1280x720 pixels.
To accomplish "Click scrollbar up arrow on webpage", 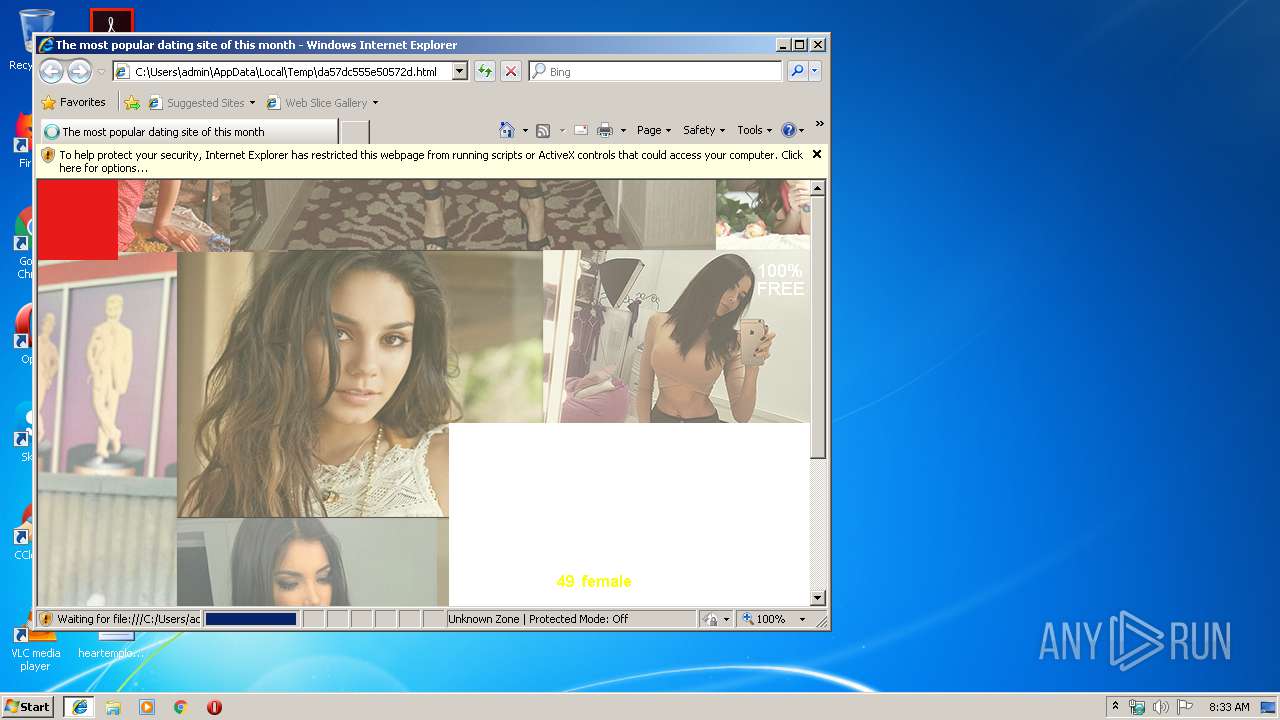I will (x=818, y=188).
